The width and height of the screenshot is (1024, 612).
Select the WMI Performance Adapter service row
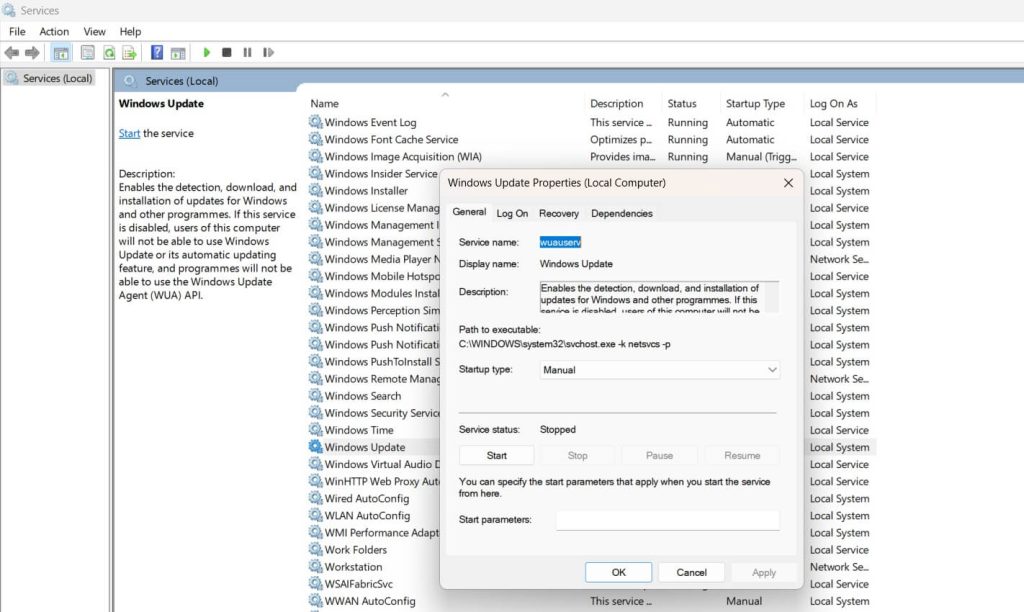[x=382, y=532]
